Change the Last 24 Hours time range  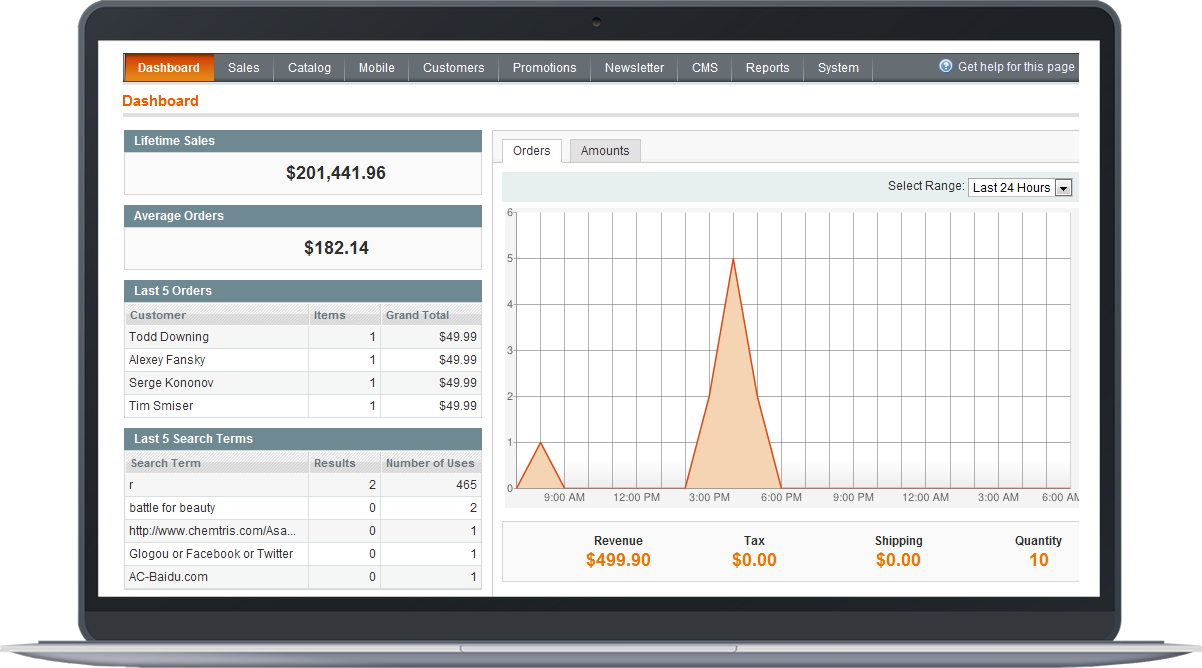1015,187
